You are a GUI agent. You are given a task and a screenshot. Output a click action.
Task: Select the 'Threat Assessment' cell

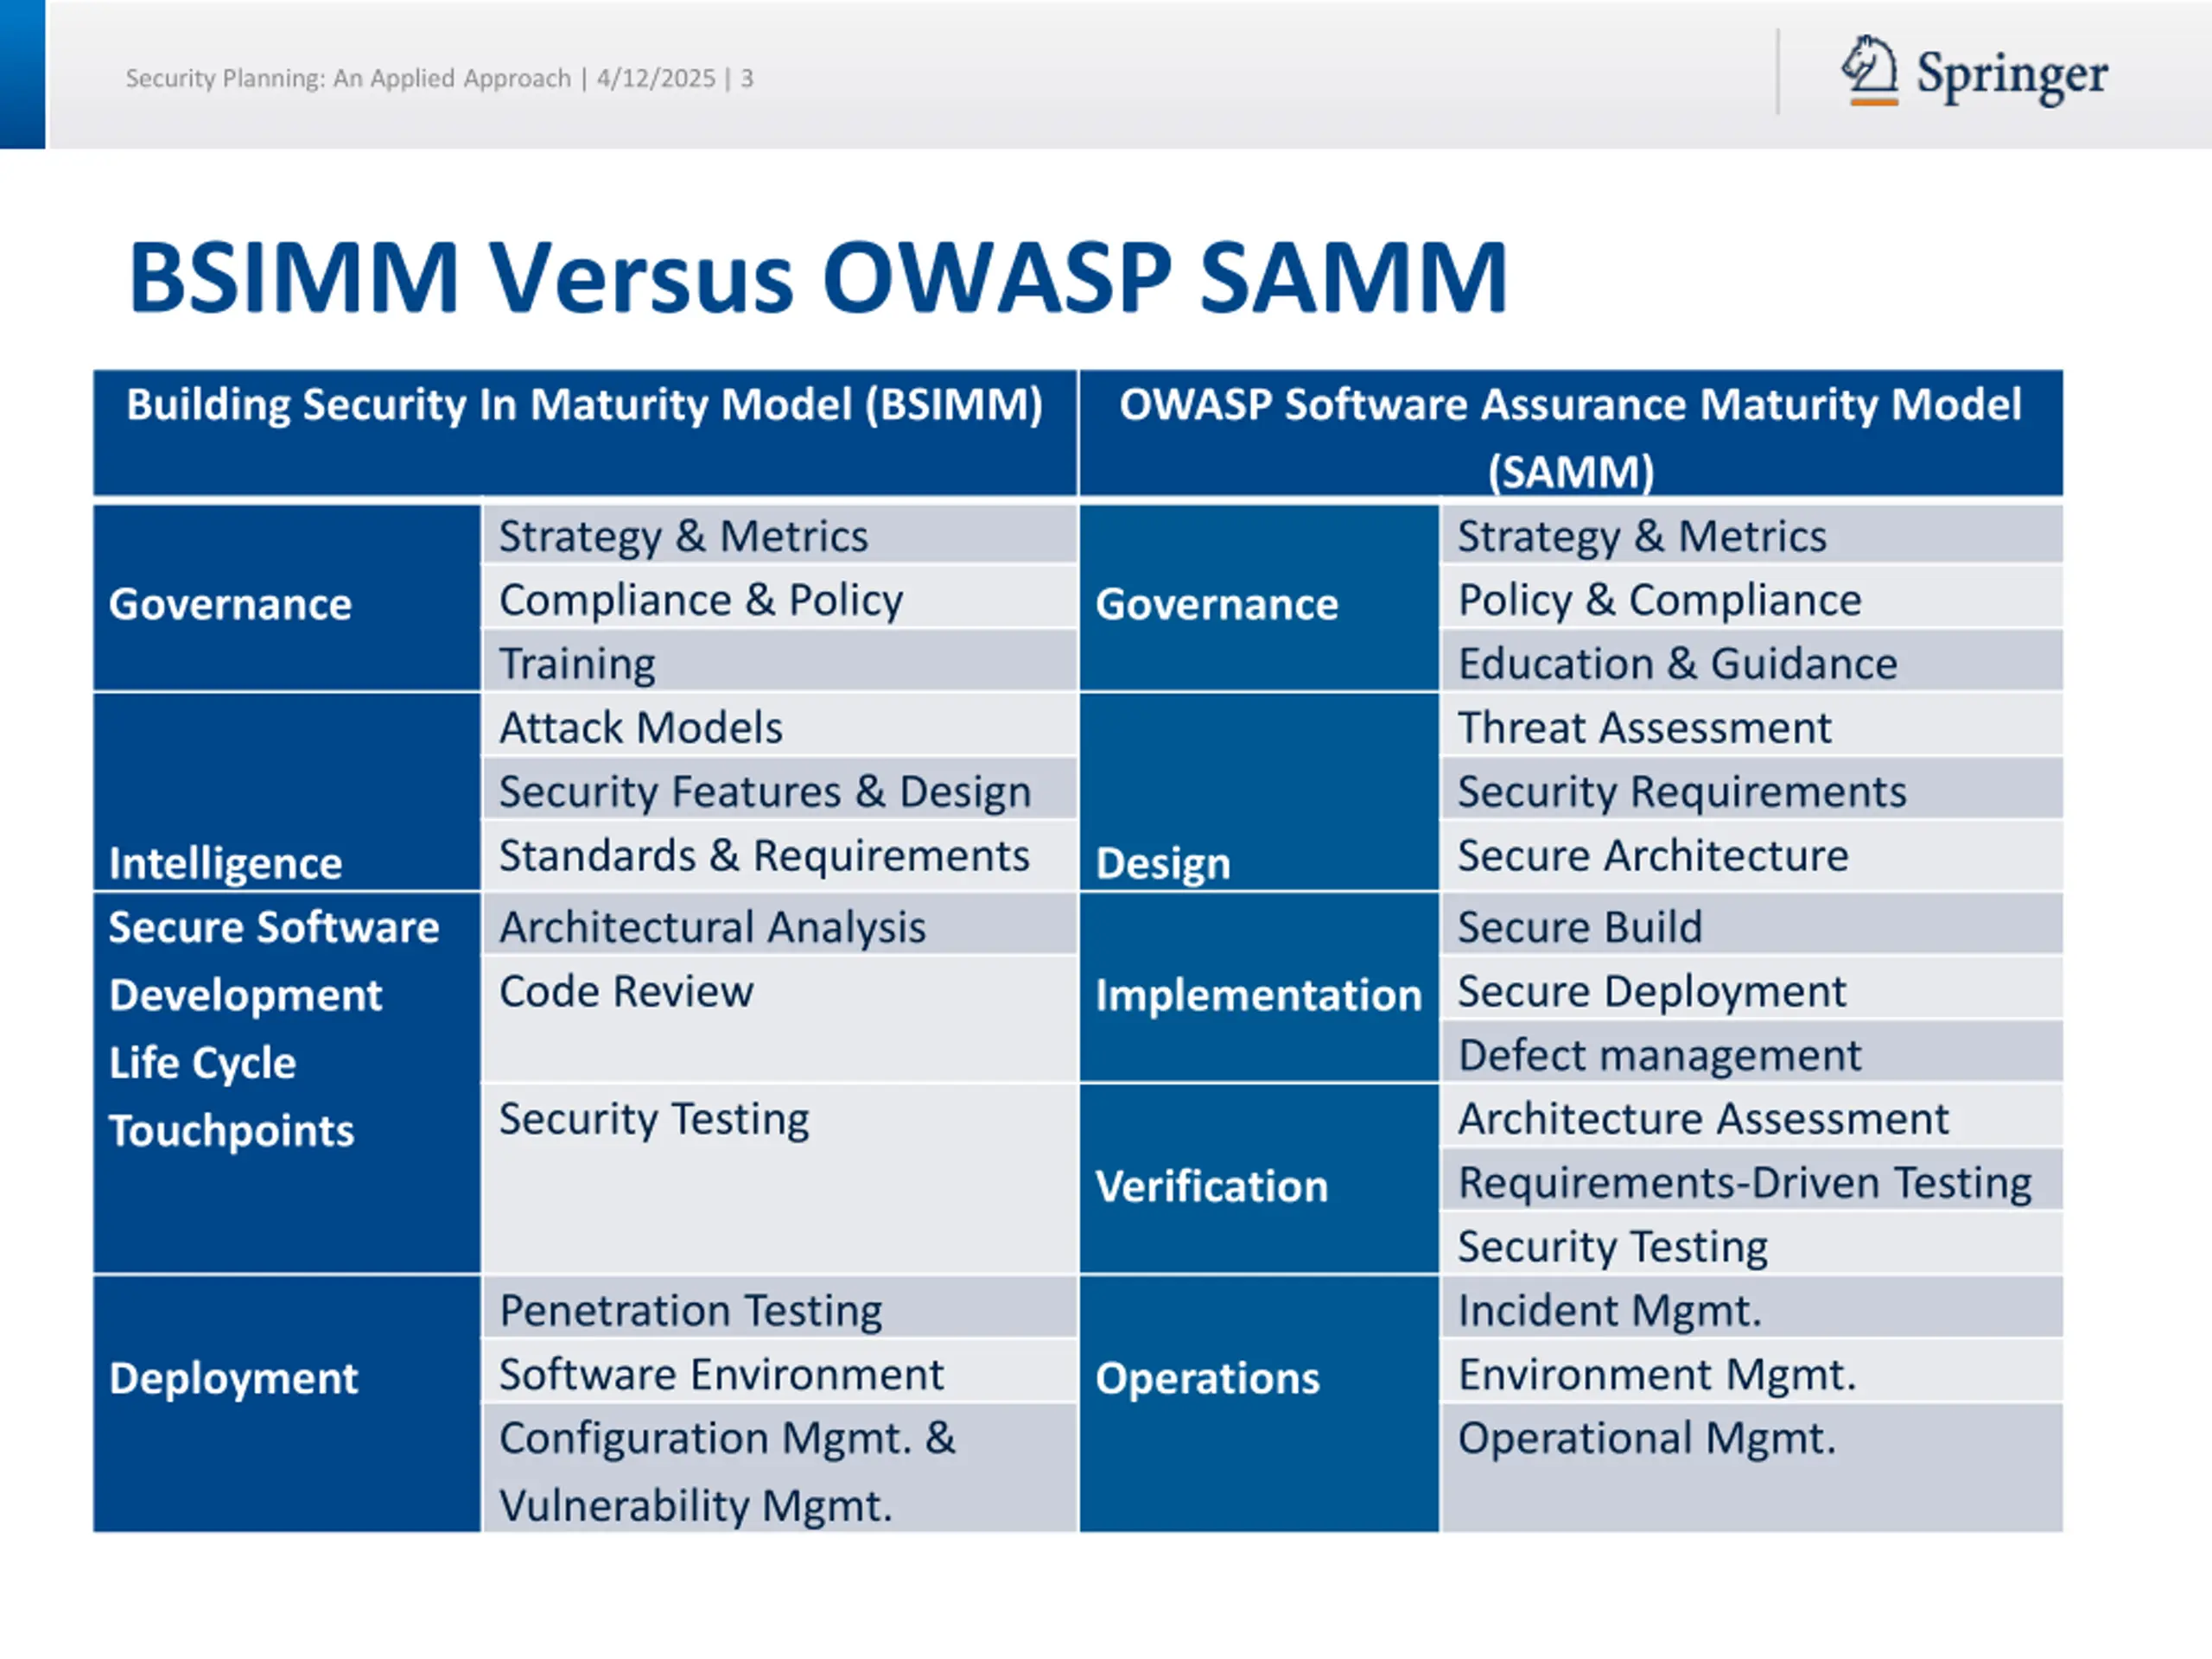click(x=1752, y=724)
